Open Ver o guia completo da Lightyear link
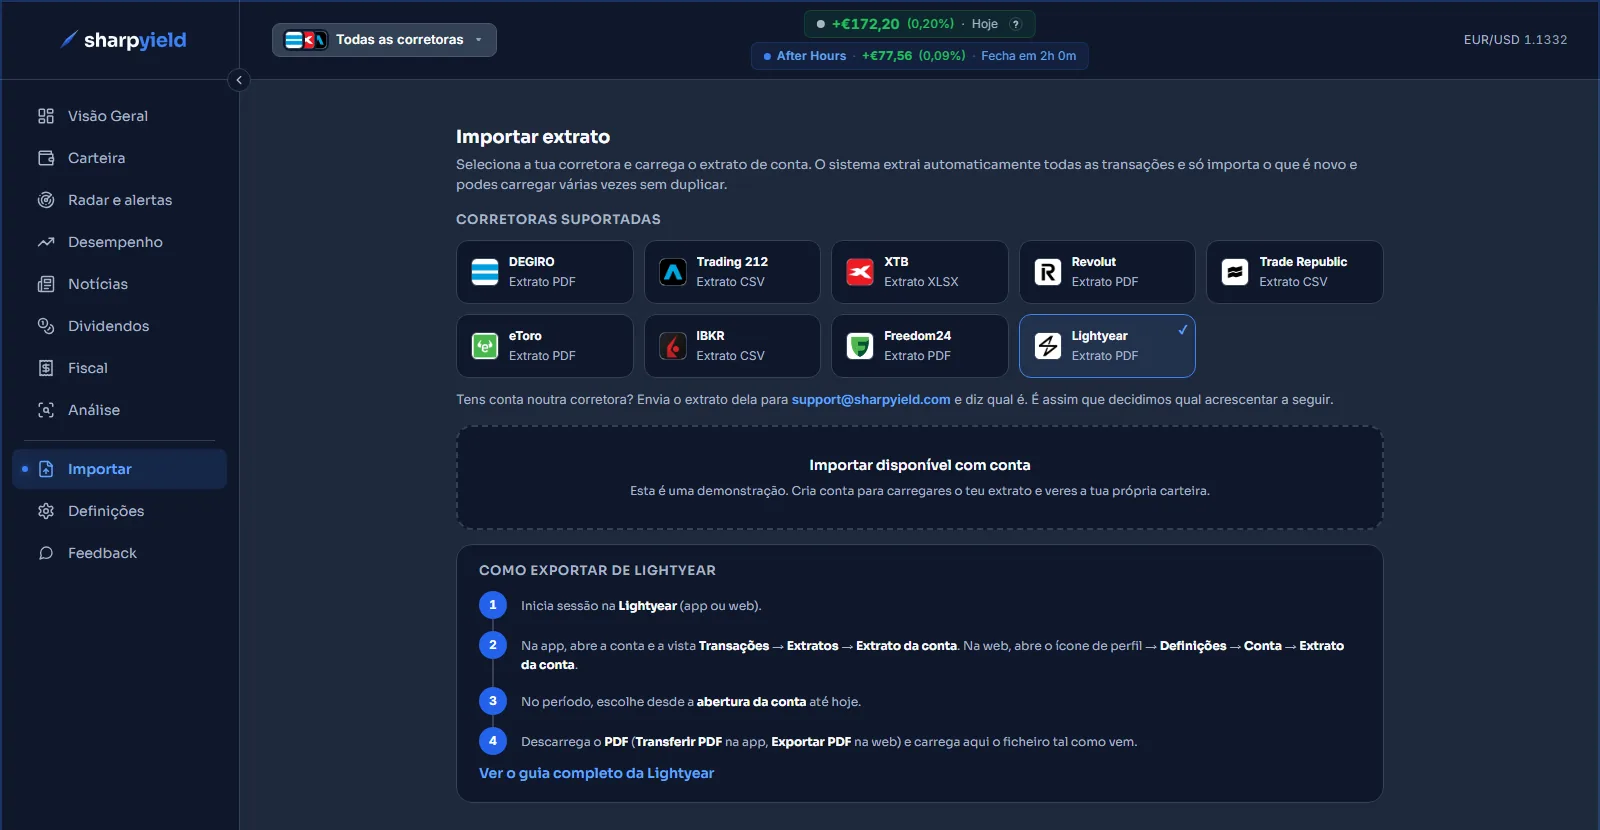This screenshot has width=1600, height=830. [x=596, y=773]
